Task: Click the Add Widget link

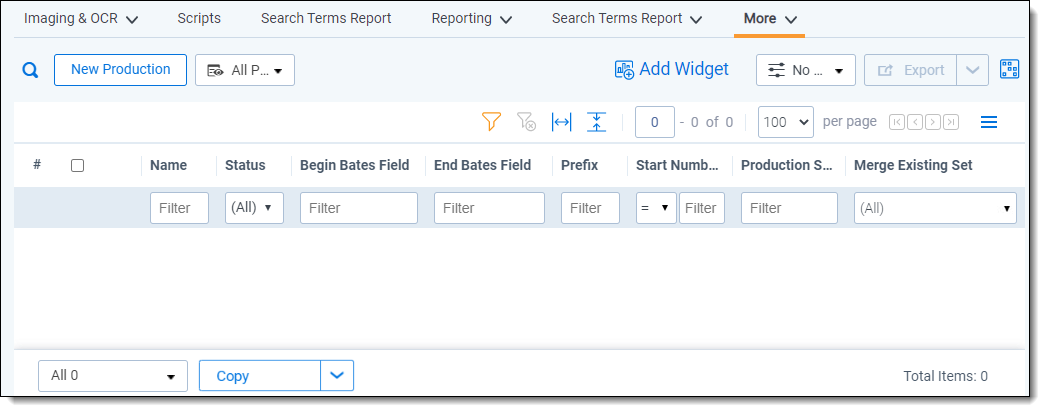Action: pos(672,70)
